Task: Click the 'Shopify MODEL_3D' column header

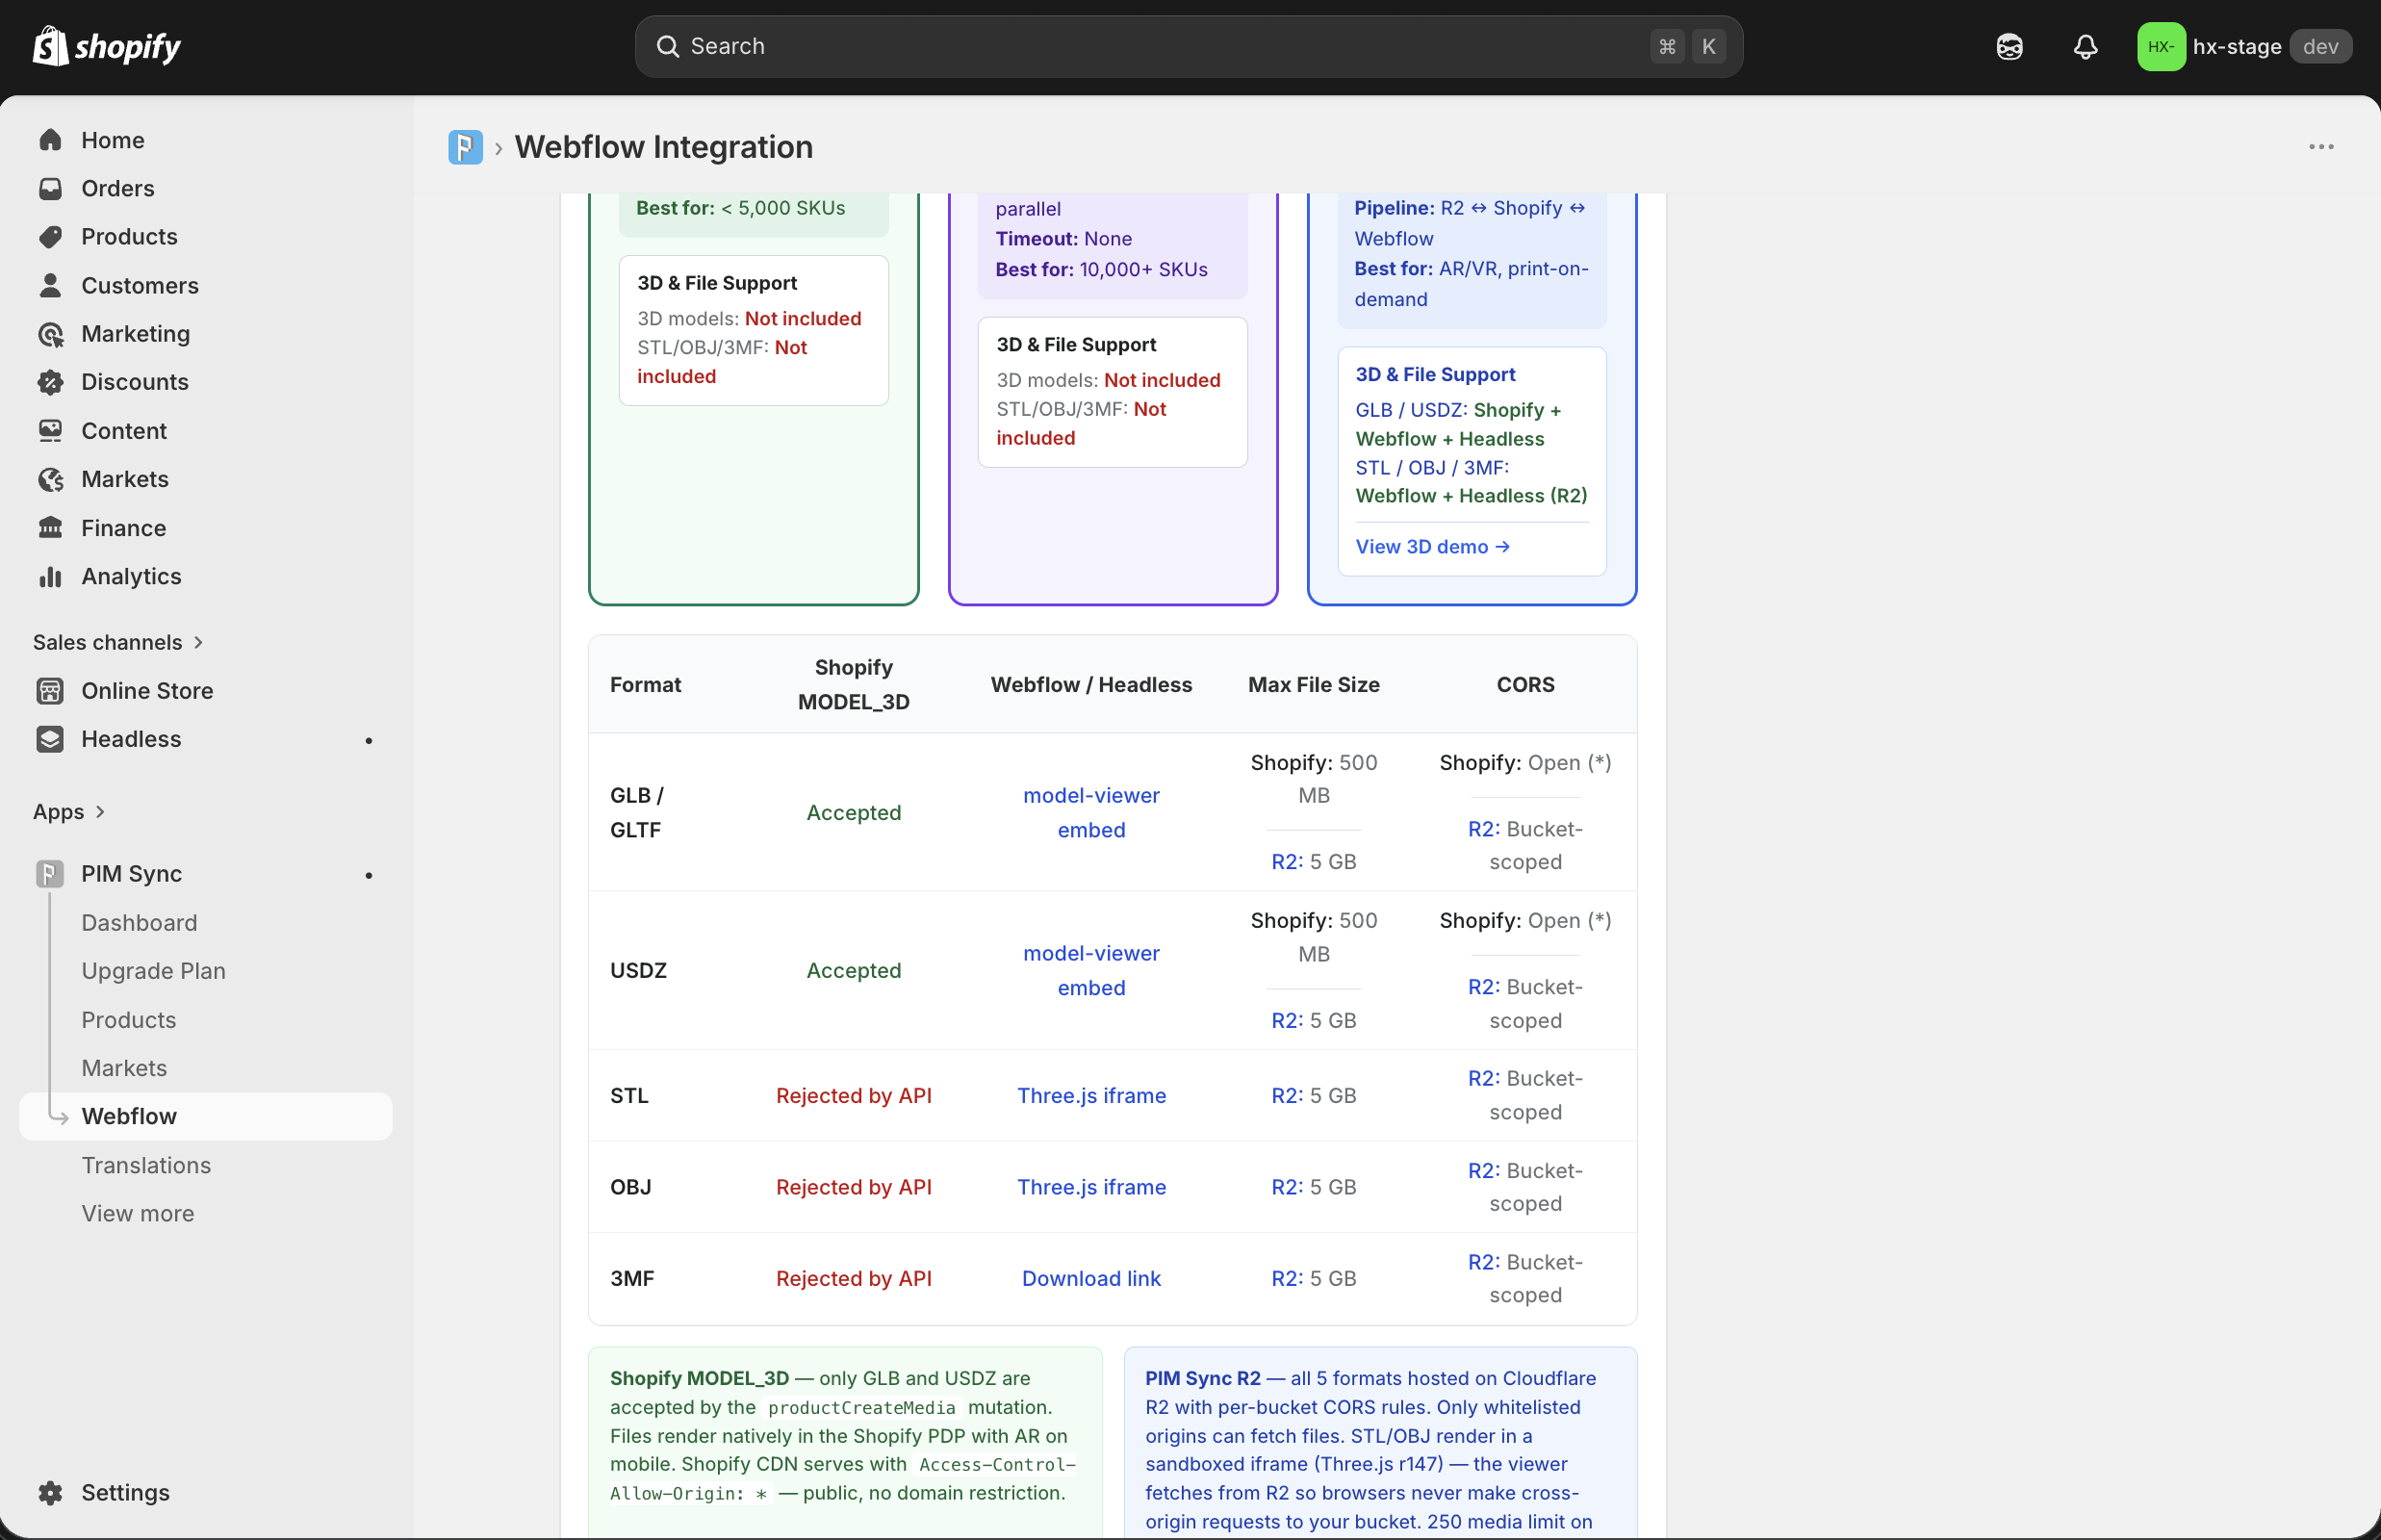Action: click(853, 684)
